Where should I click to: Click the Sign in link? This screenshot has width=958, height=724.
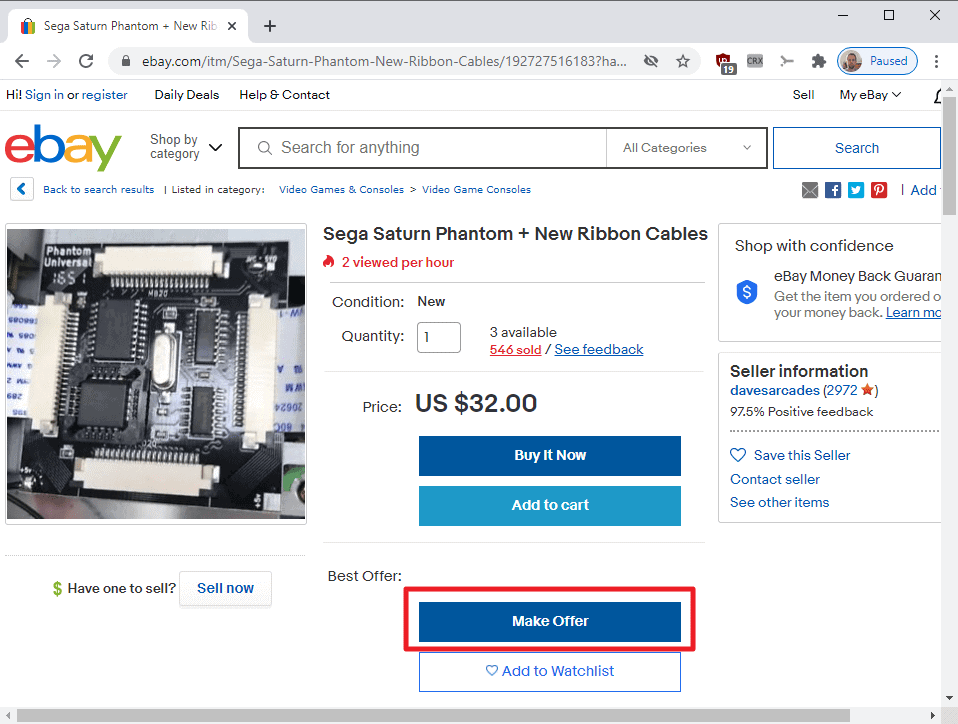(x=44, y=95)
